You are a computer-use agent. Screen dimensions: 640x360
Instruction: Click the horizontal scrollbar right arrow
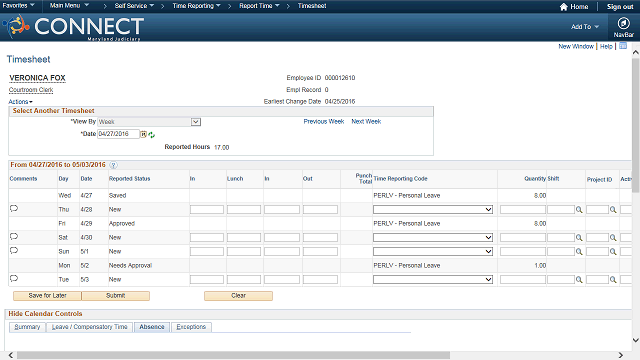click(620, 355)
